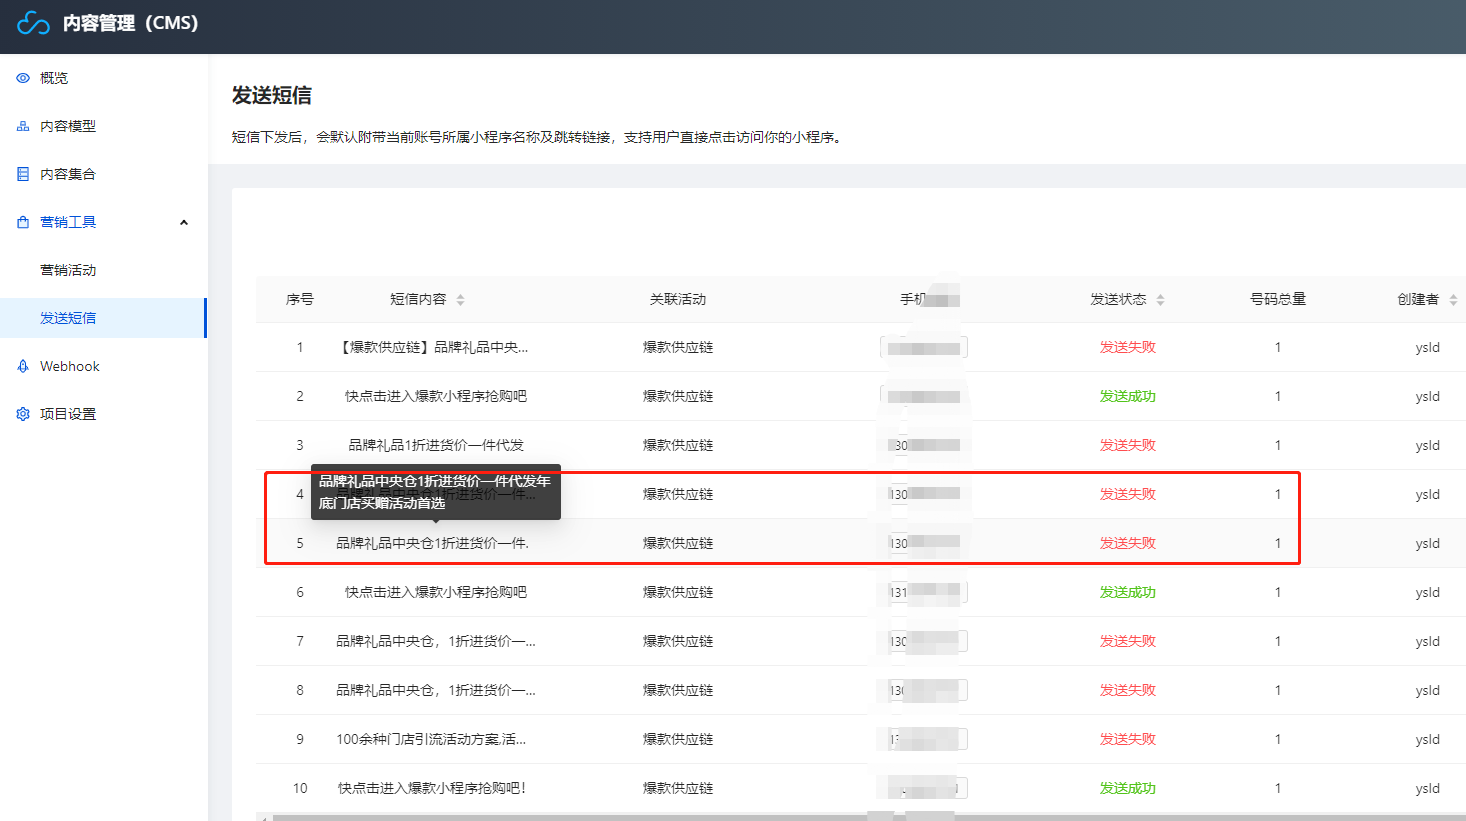Click 发送成功 status in row 6
Screen dimensions: 1466x821
click(1128, 592)
